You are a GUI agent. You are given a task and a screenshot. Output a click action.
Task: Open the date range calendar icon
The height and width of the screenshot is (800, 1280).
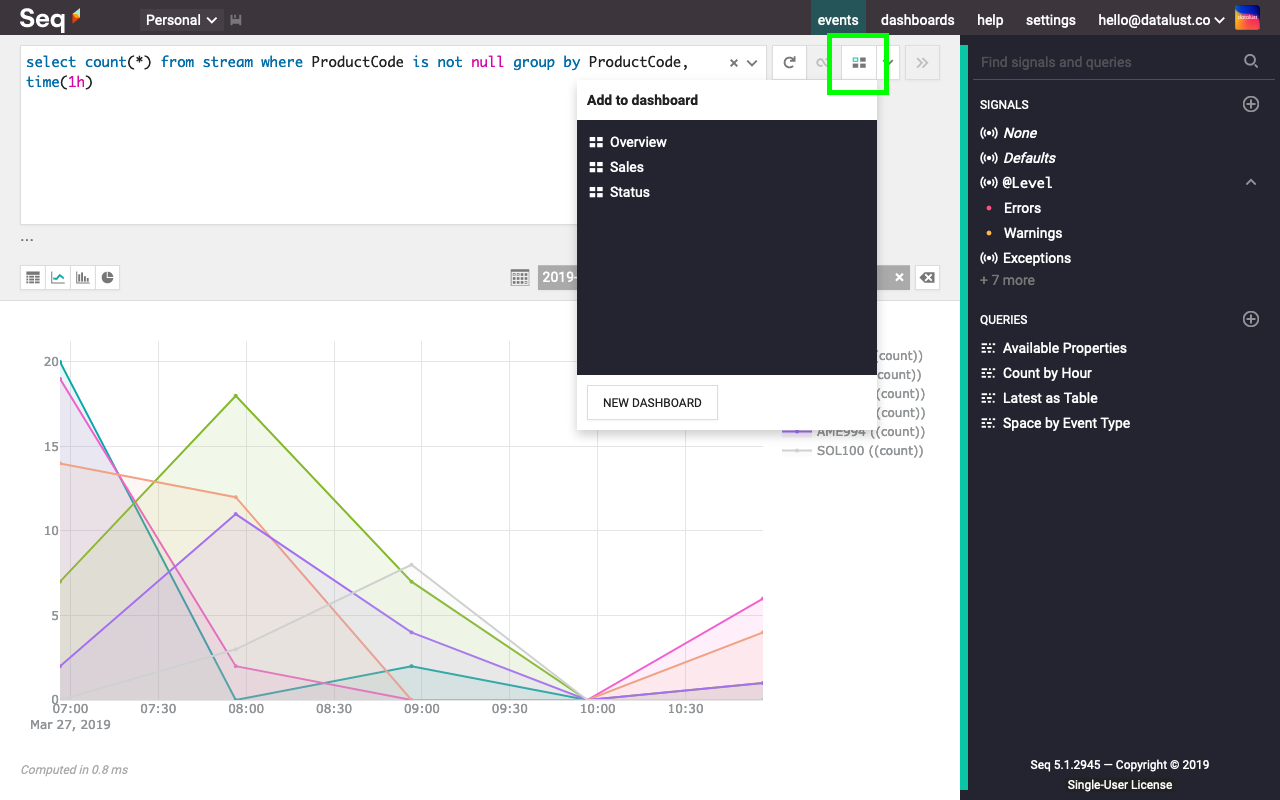(520, 277)
